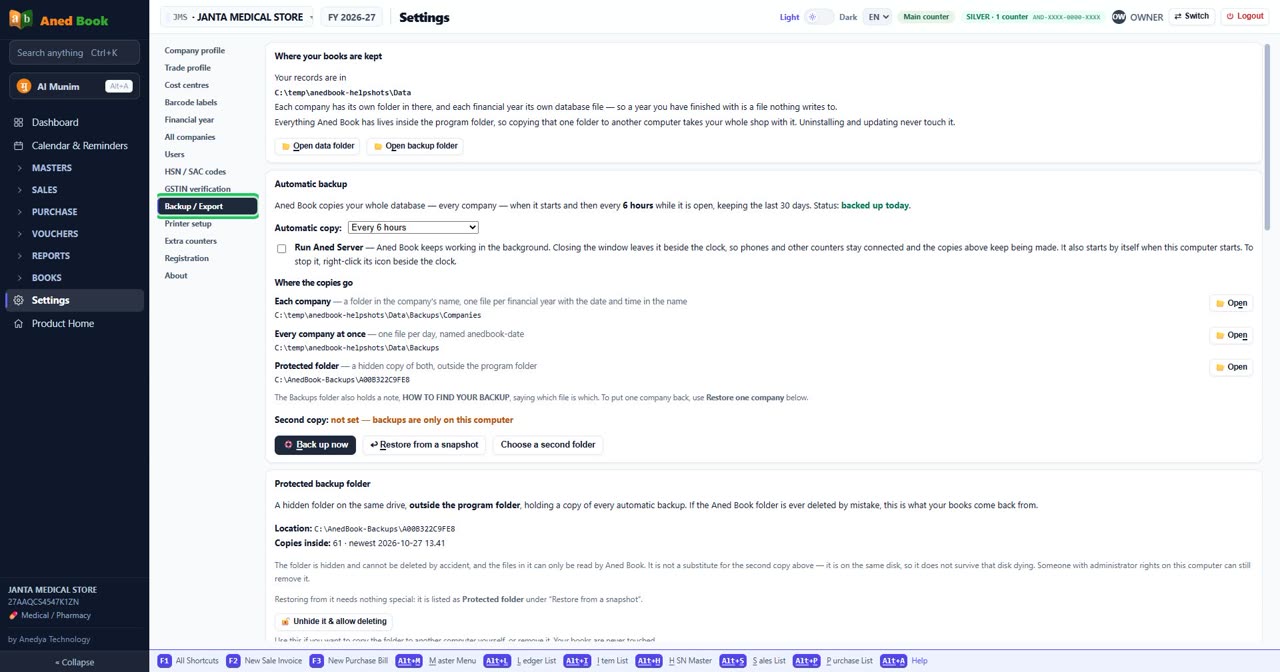The width and height of the screenshot is (1280, 672).
Task: Click the F2 New Sale Invoice shortcut
Action: tap(264, 661)
